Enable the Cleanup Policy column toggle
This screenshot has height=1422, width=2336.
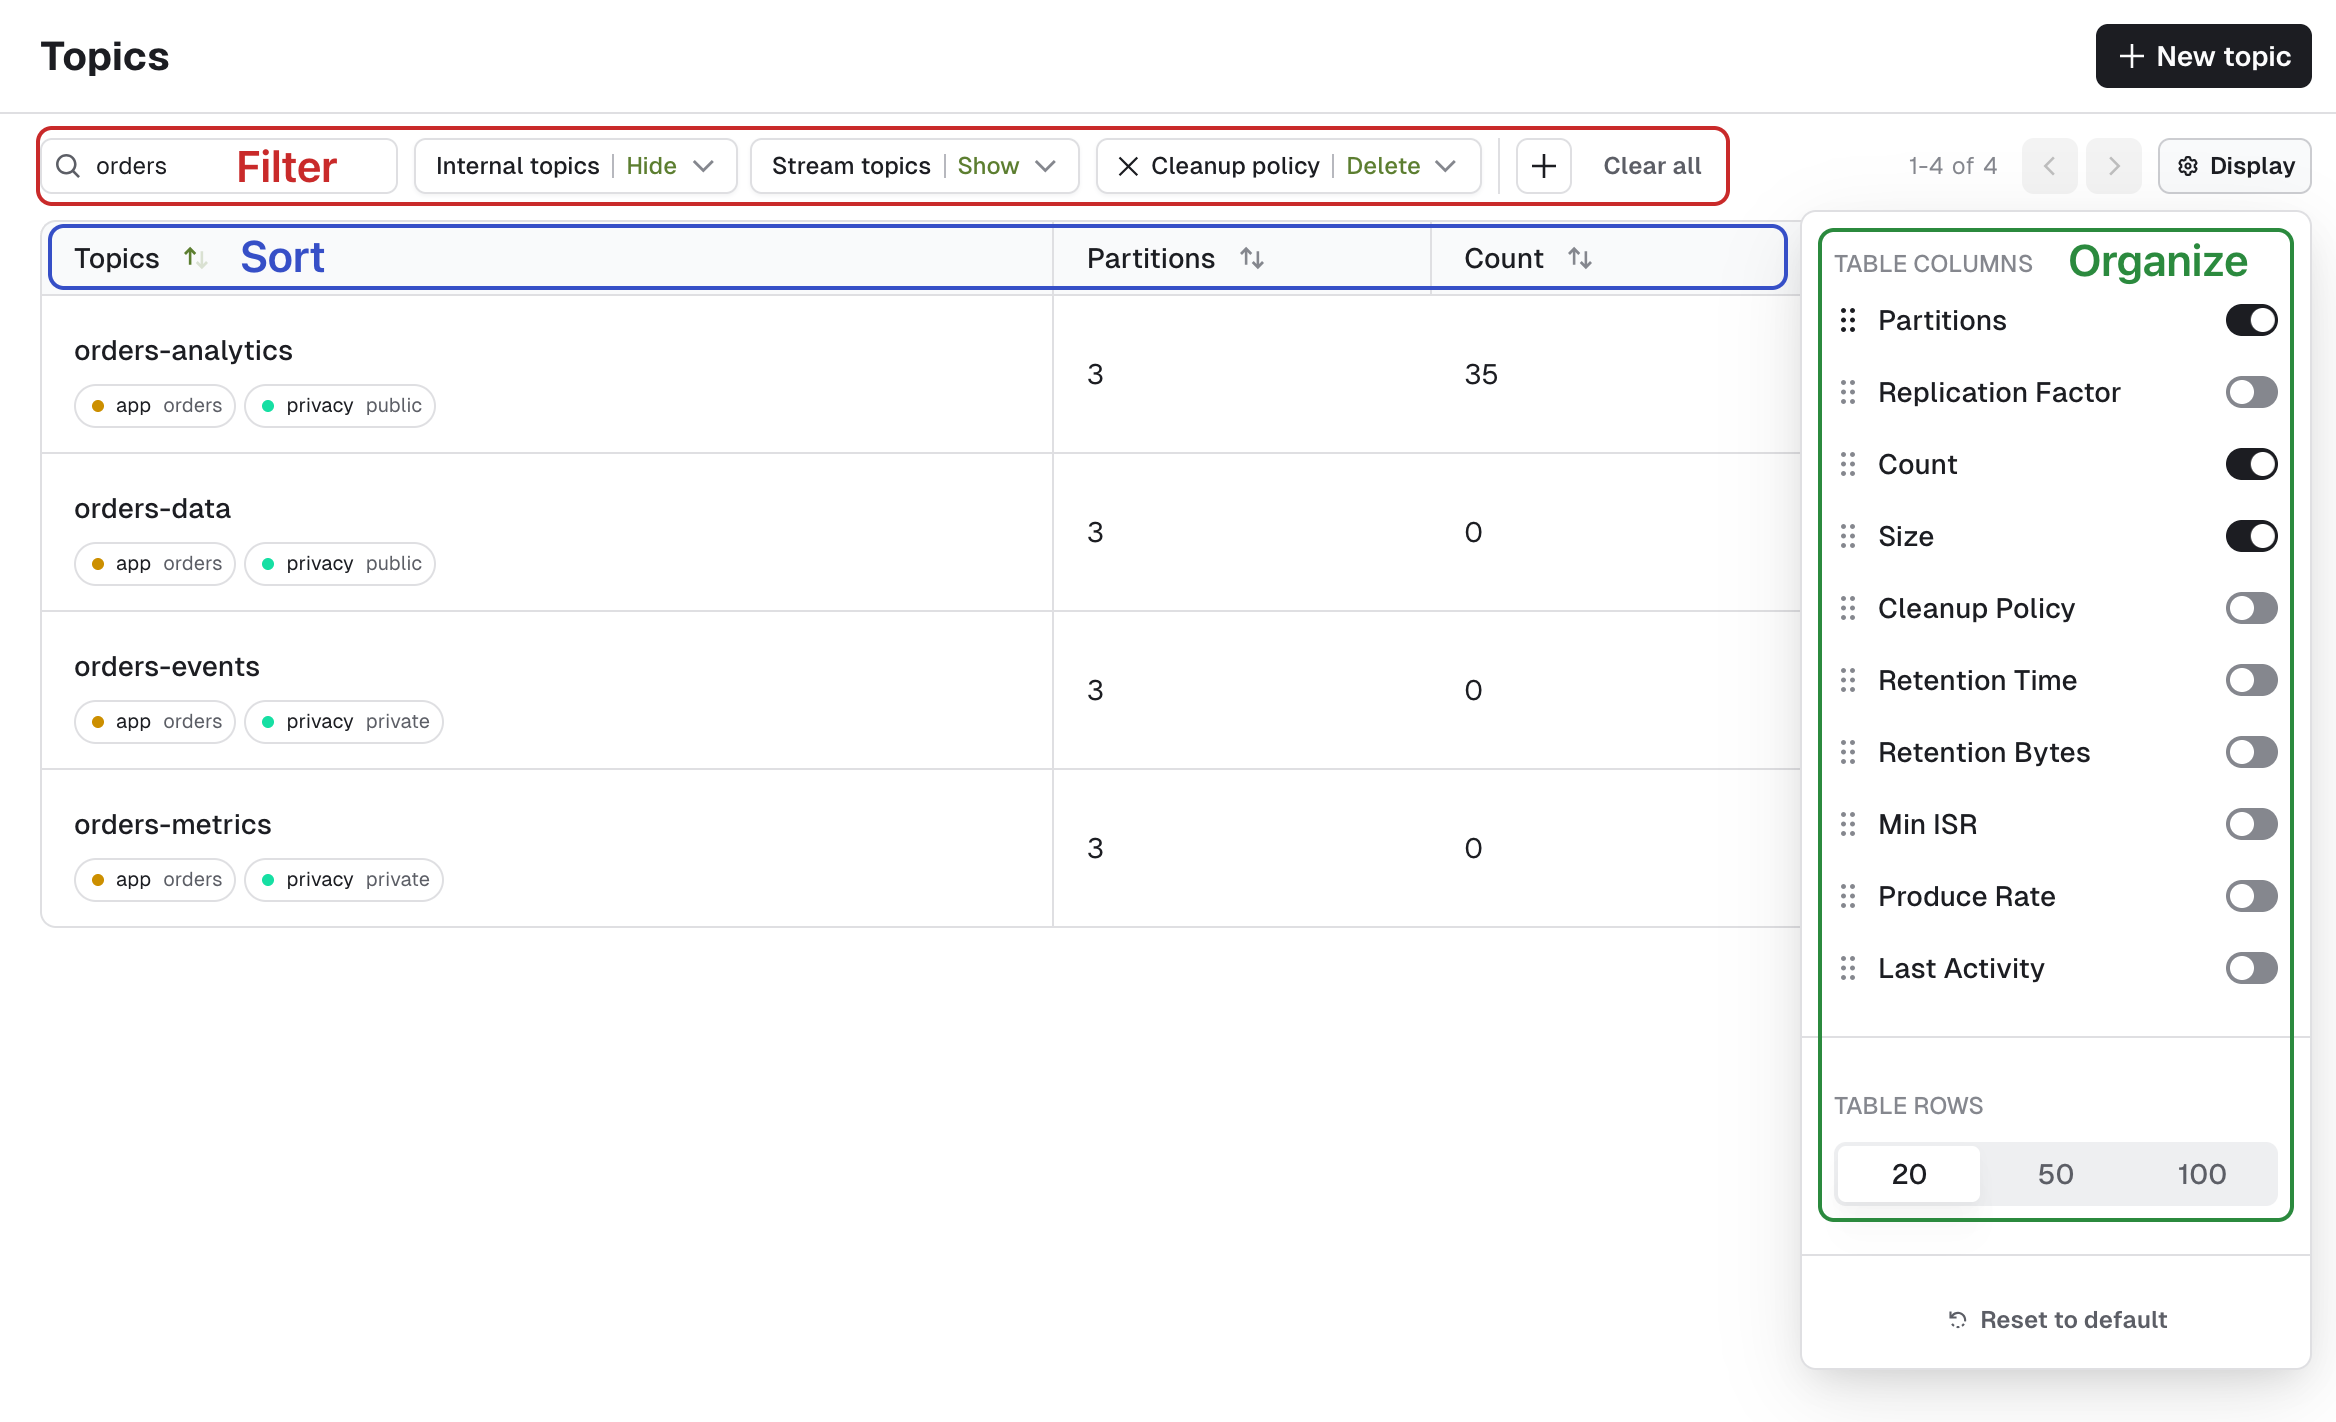tap(2251, 608)
